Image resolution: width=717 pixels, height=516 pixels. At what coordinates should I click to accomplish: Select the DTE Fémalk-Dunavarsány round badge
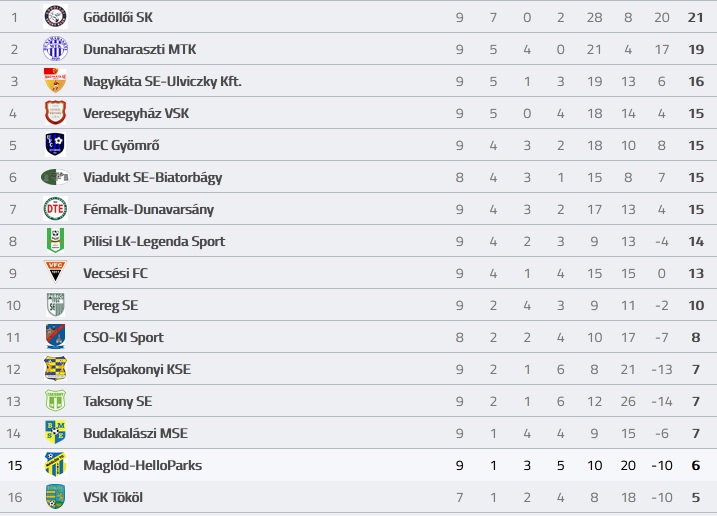pos(55,209)
